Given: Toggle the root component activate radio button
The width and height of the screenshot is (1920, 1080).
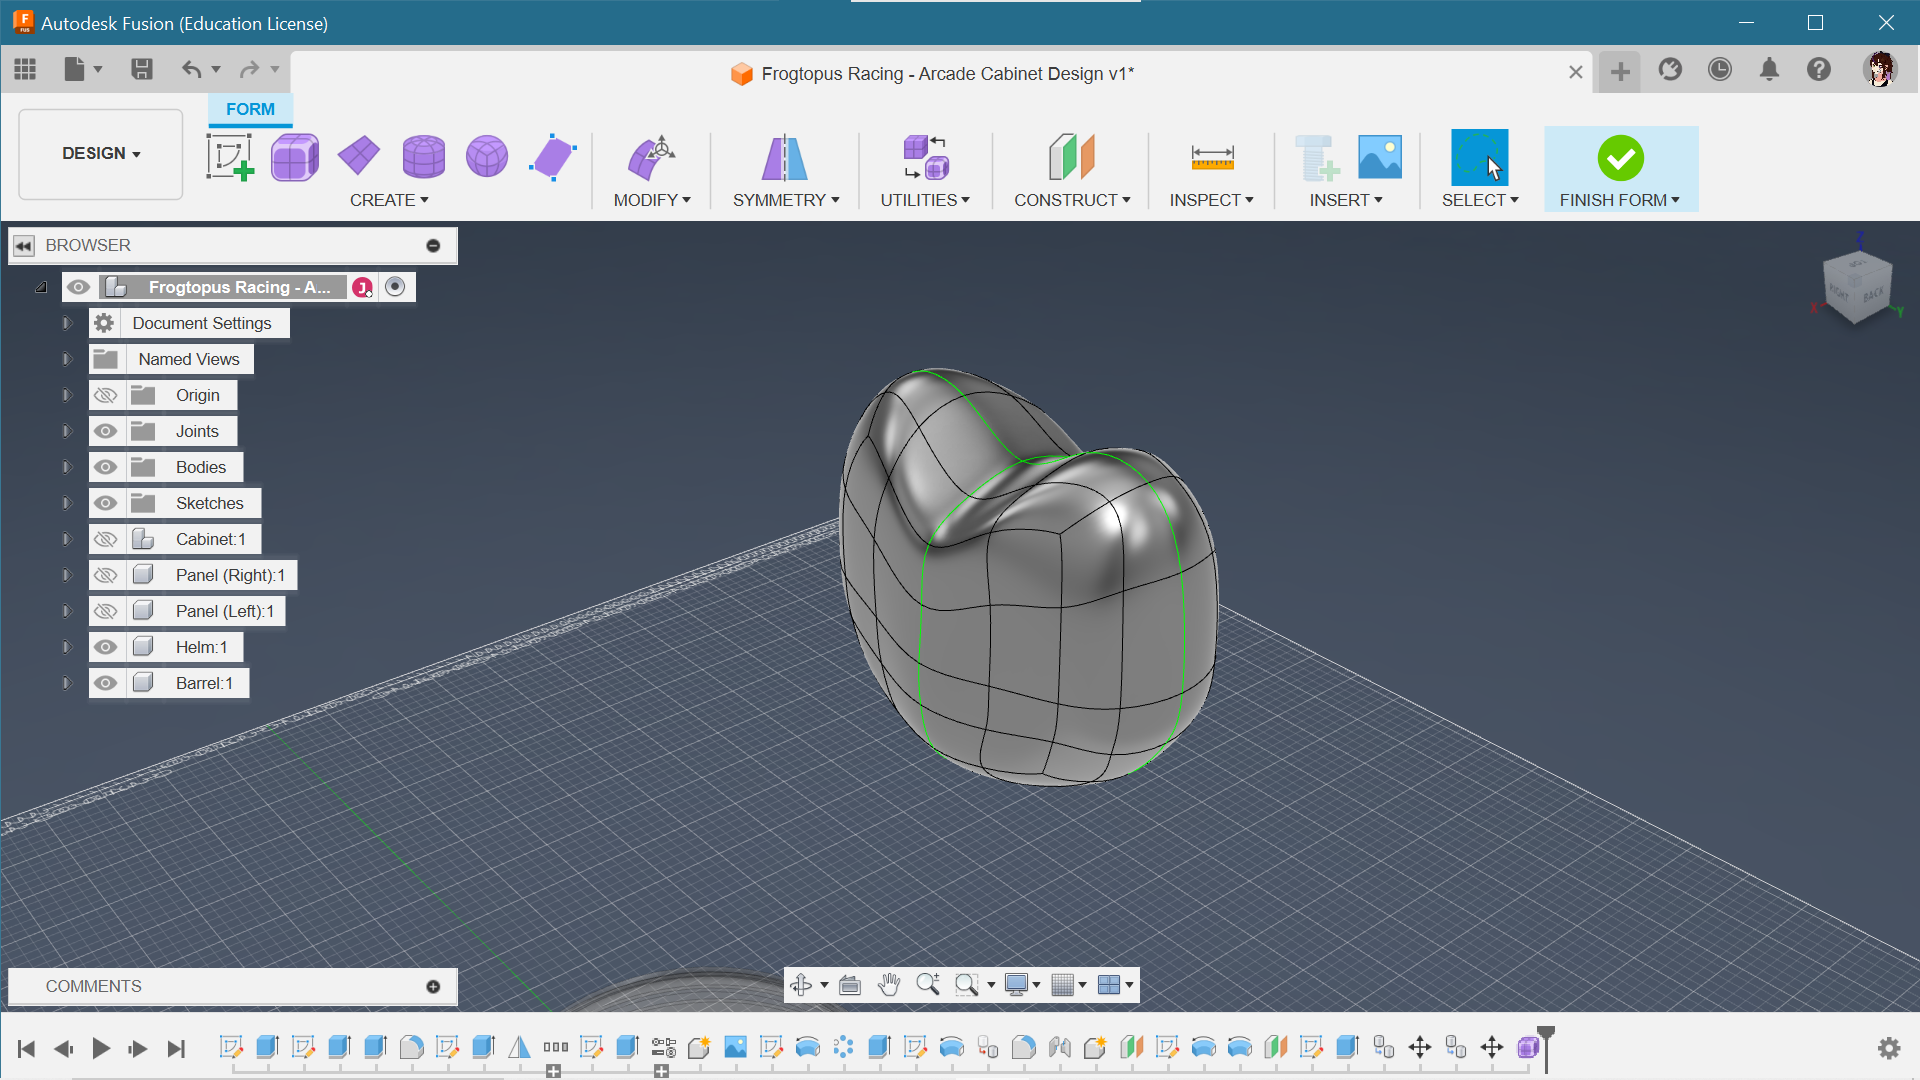Looking at the screenshot, I should pyautogui.click(x=395, y=287).
